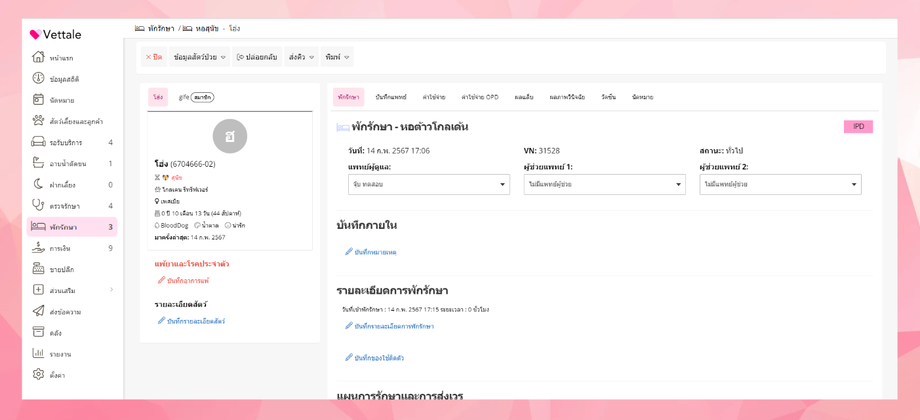The image size is (920, 420).
Task: Open the settings gear icon (ตั้งค่า)
Action: pyautogui.click(x=38, y=375)
